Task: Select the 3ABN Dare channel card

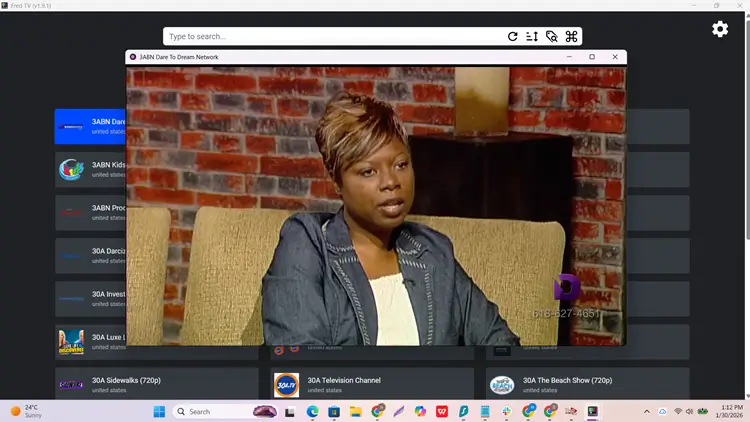Action: pos(90,127)
